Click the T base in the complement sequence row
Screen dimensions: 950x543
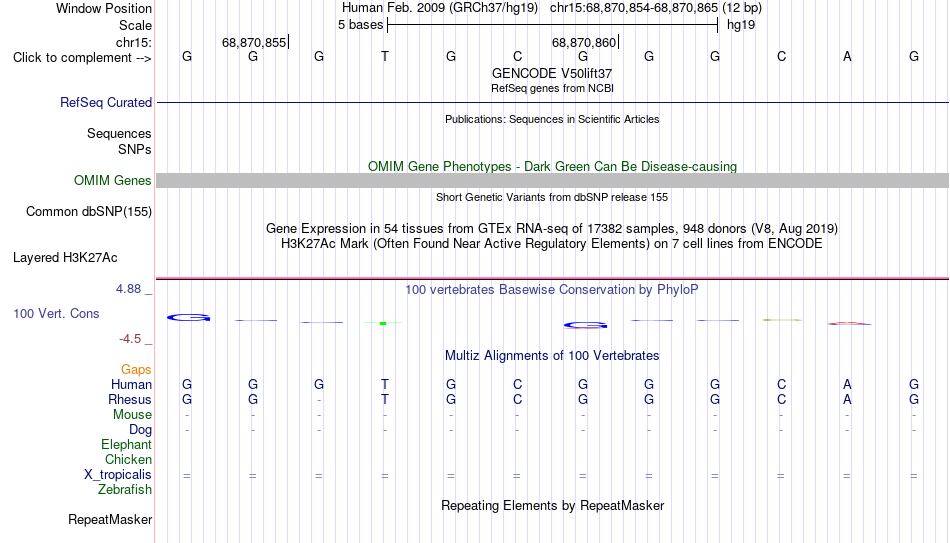[385, 57]
